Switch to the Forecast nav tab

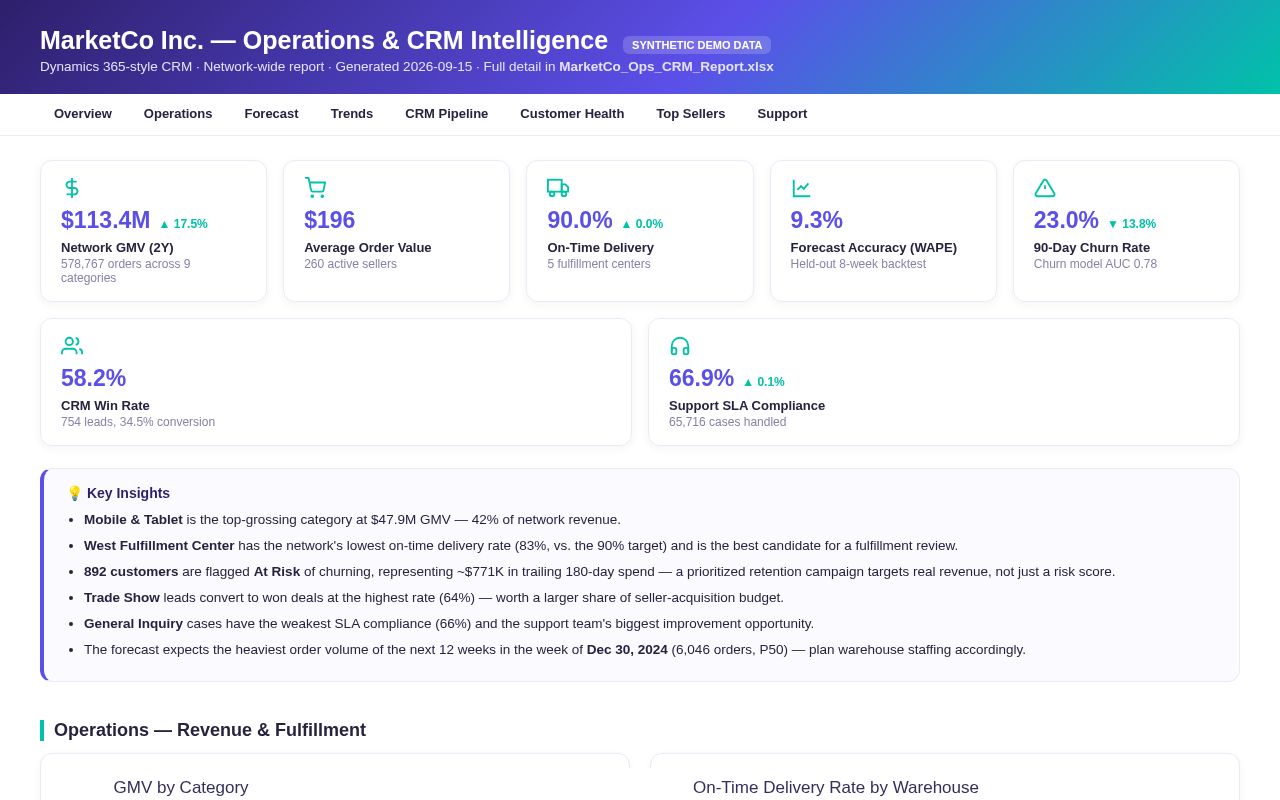(272, 114)
